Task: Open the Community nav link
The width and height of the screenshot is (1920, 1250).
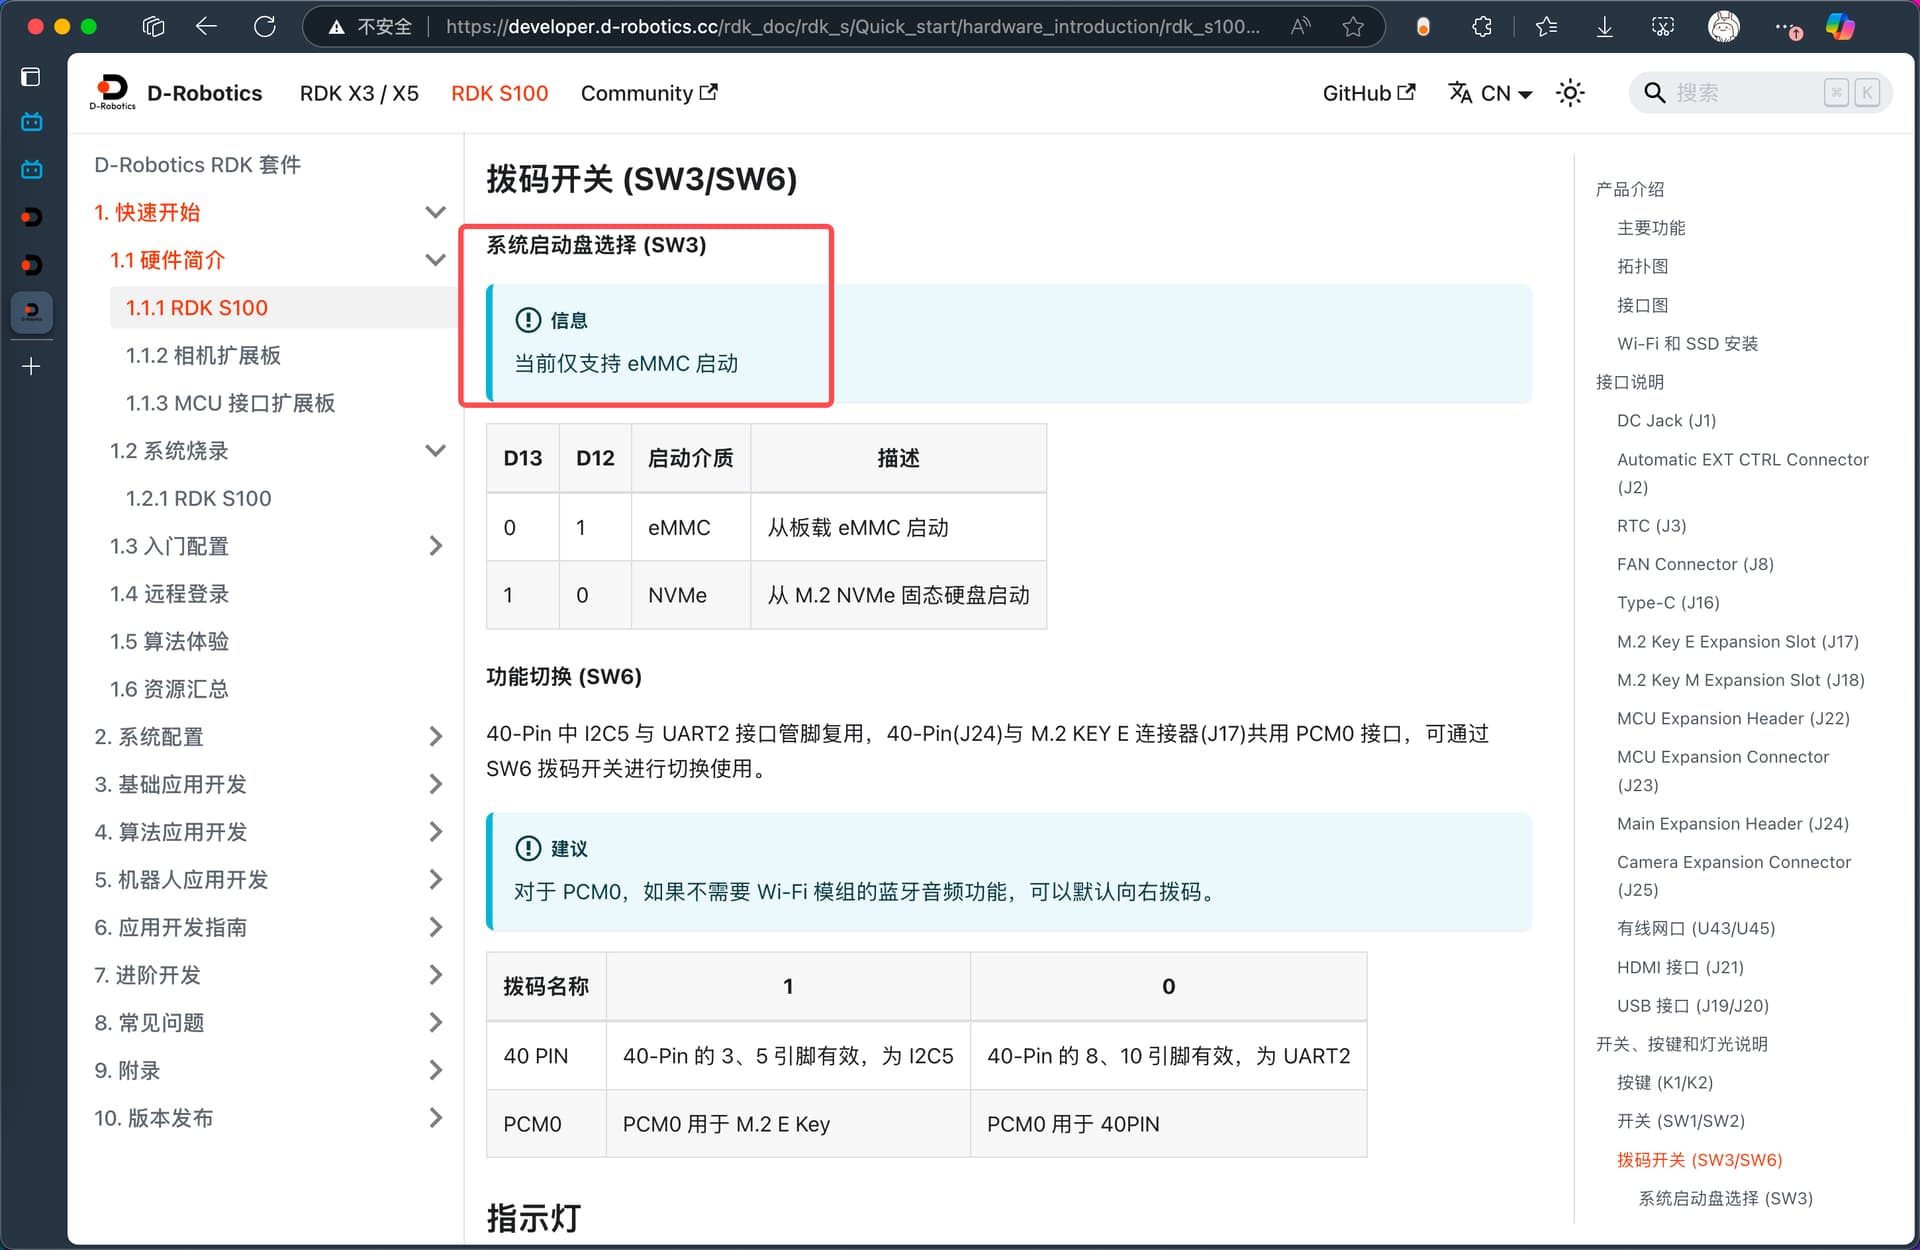Action: 648,93
